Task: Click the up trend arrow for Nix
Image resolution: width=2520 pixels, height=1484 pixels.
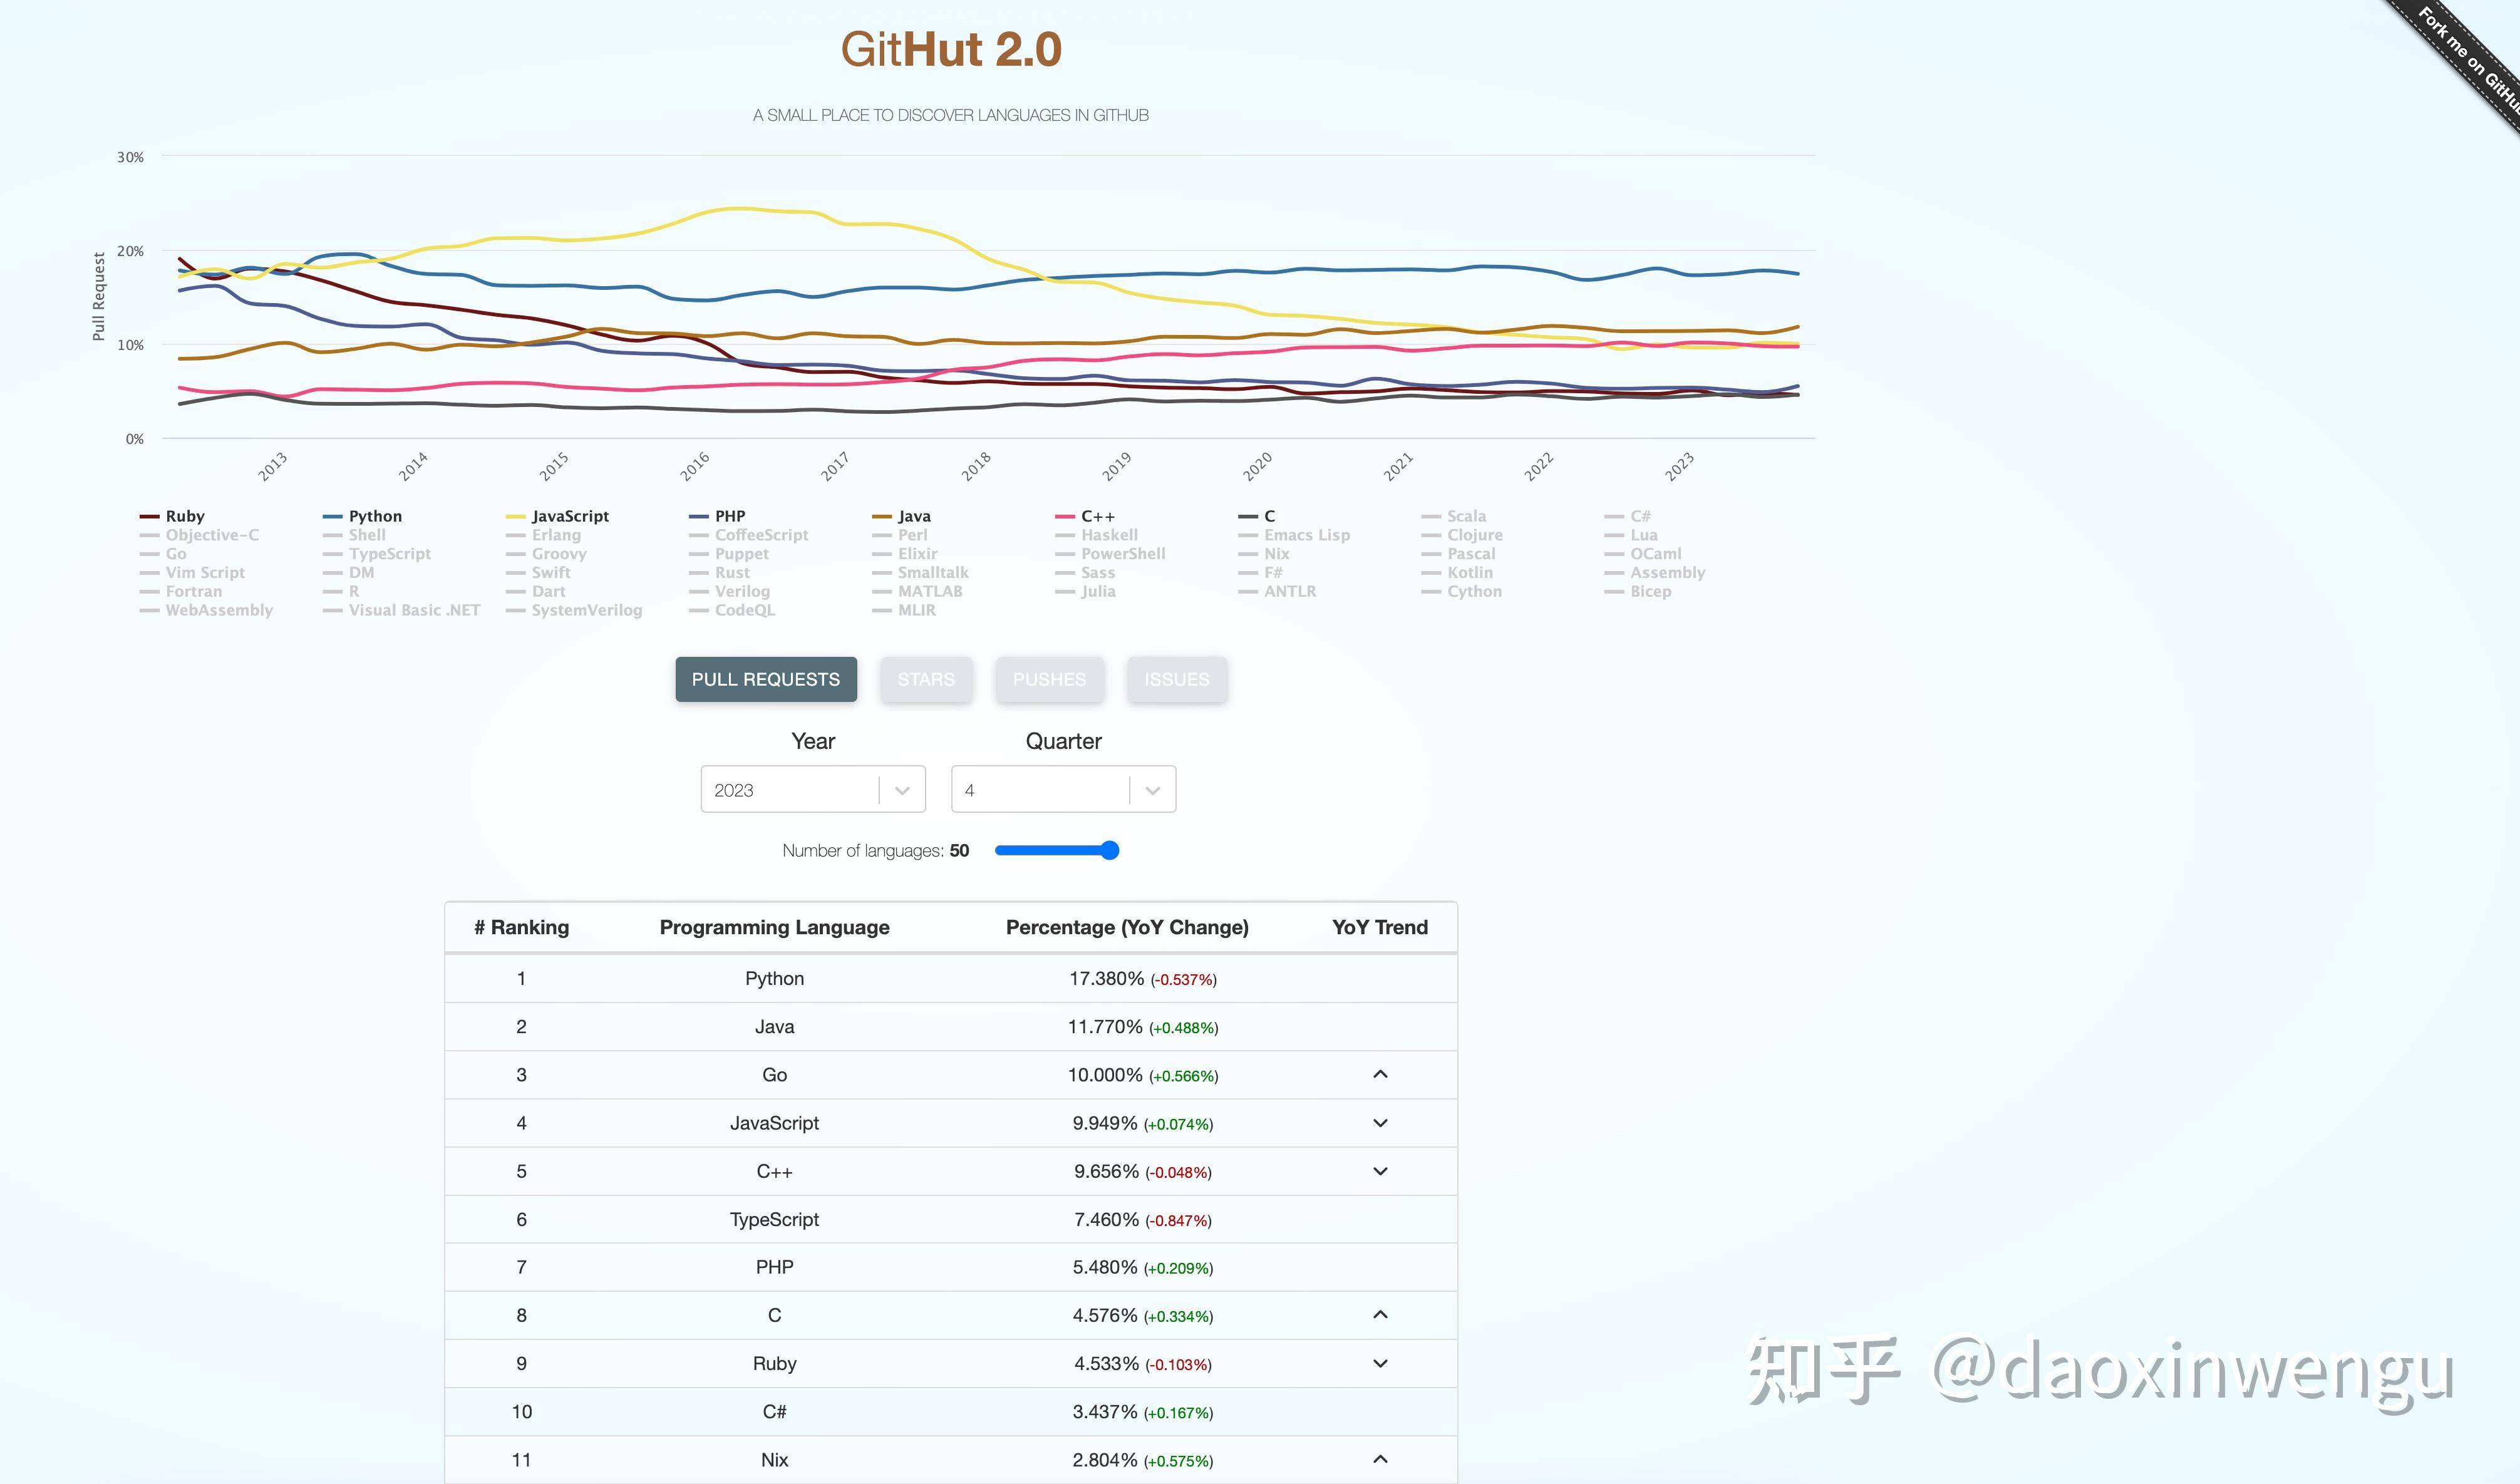Action: pos(1380,1460)
